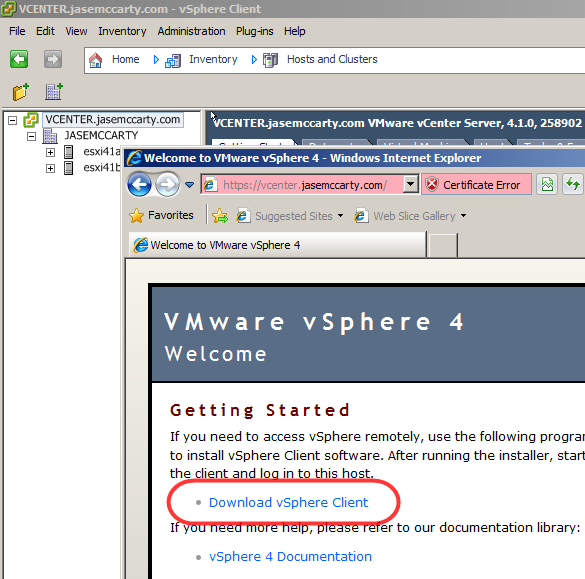This screenshot has height=579, width=585.
Task: Open the File menu
Action: pyautogui.click(x=17, y=31)
